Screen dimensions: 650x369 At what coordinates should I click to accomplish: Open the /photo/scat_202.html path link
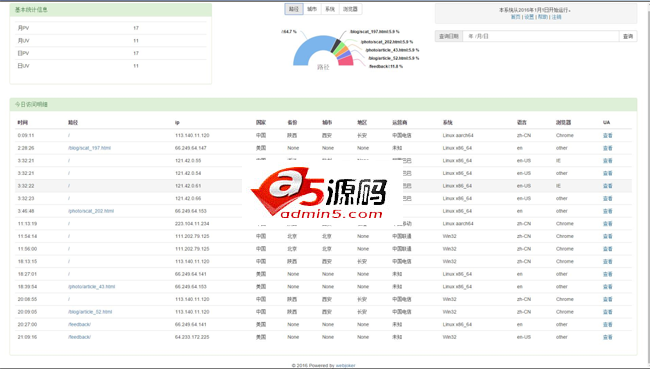(x=91, y=211)
